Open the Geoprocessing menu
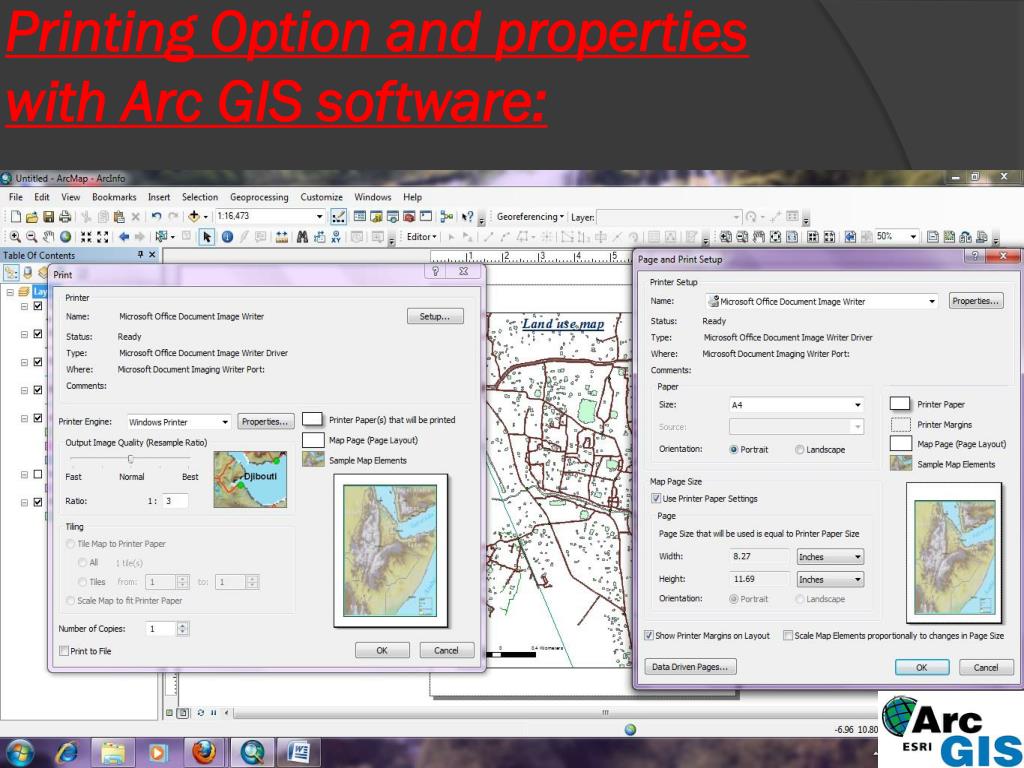Screen dimensions: 1024x768 [259, 197]
